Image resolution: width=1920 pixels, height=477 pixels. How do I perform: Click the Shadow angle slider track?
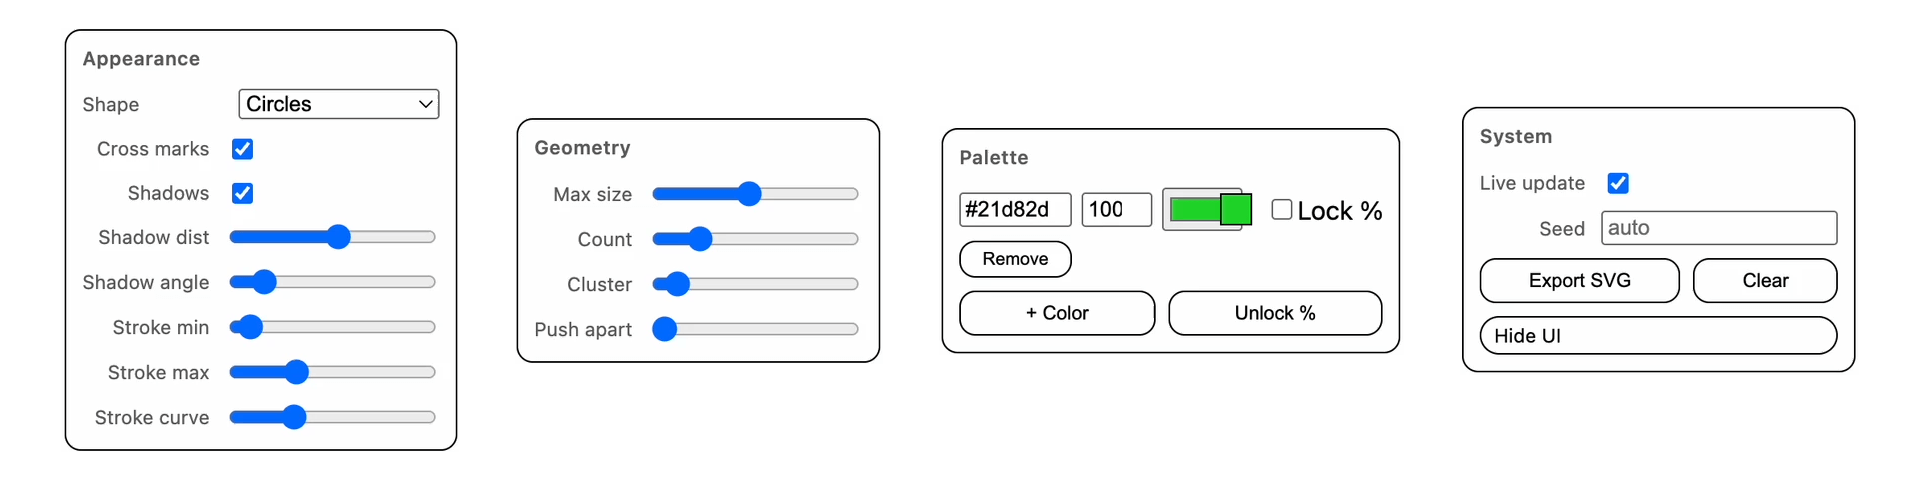click(x=332, y=282)
